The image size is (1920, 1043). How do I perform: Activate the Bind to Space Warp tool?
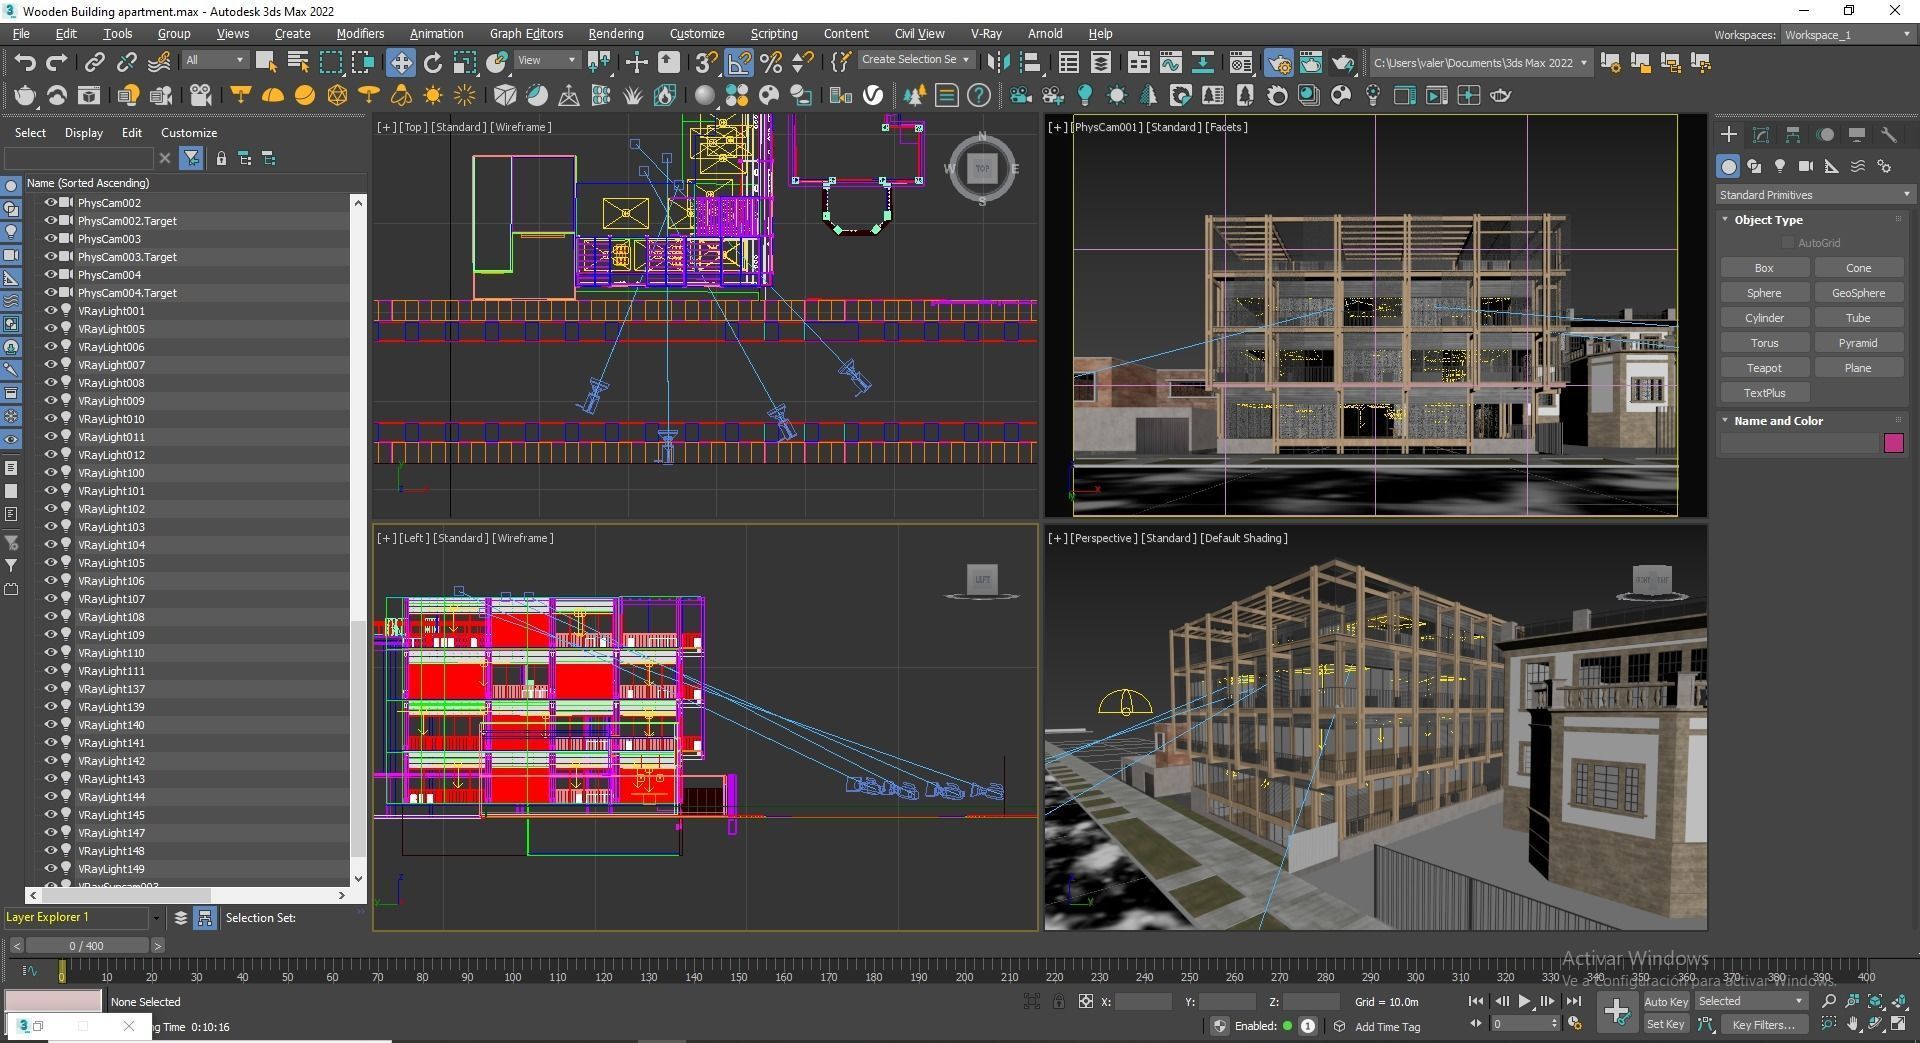click(159, 62)
